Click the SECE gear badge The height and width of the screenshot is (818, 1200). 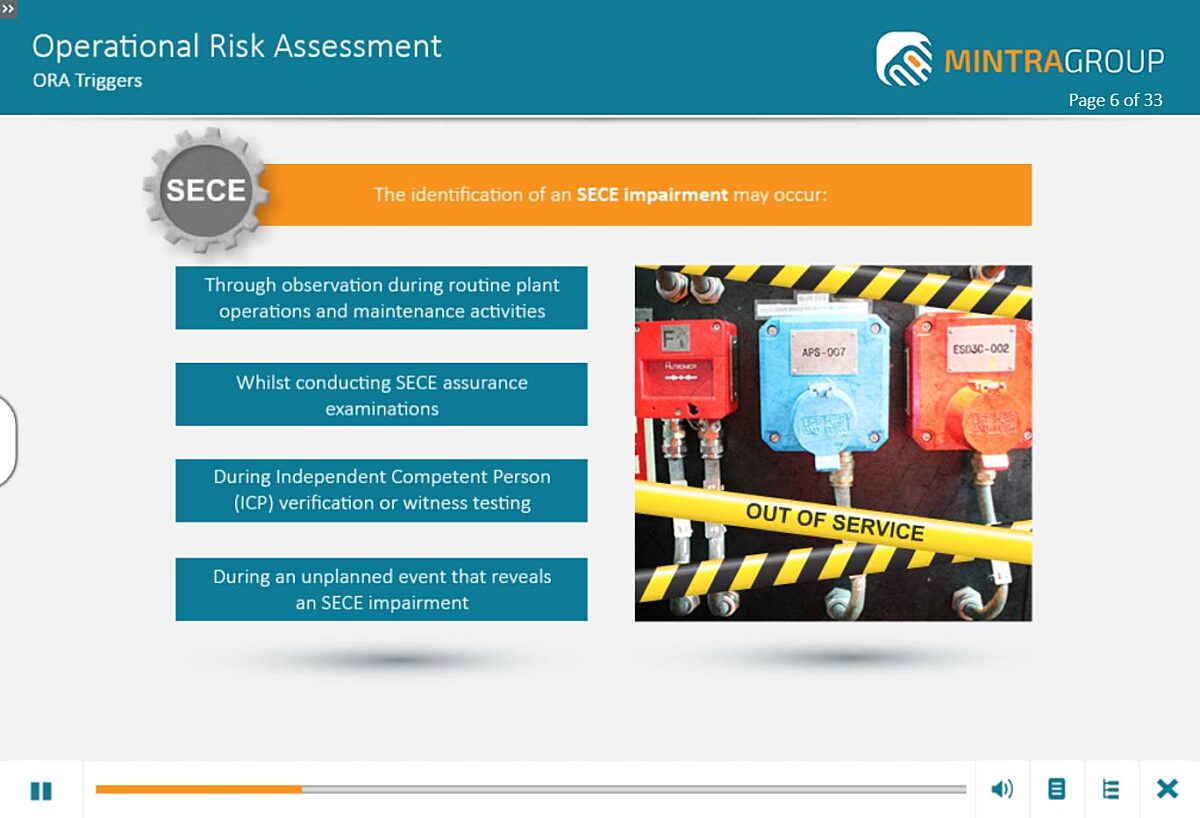pyautogui.click(x=205, y=190)
